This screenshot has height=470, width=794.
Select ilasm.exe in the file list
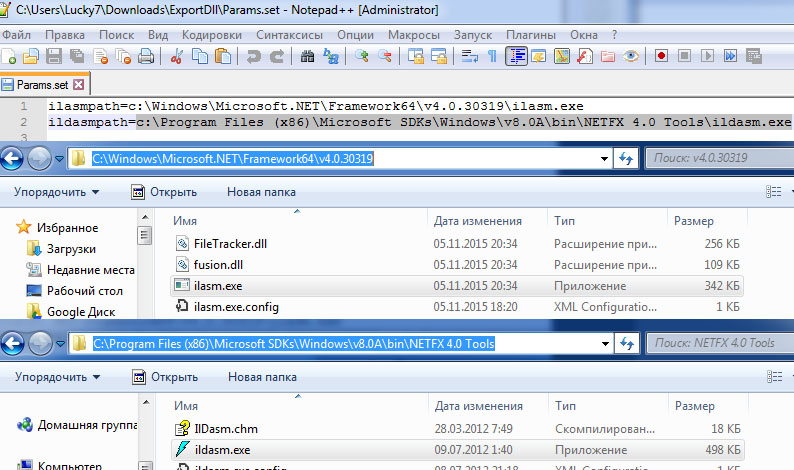[457, 286]
